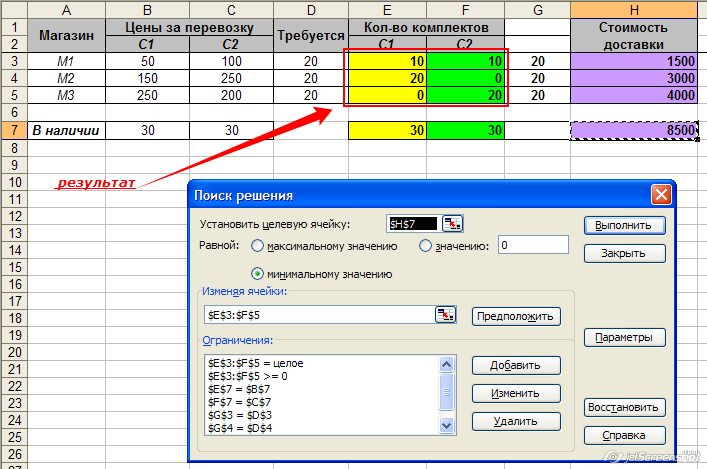Click cell В наличии

pyautogui.click(x=67, y=130)
